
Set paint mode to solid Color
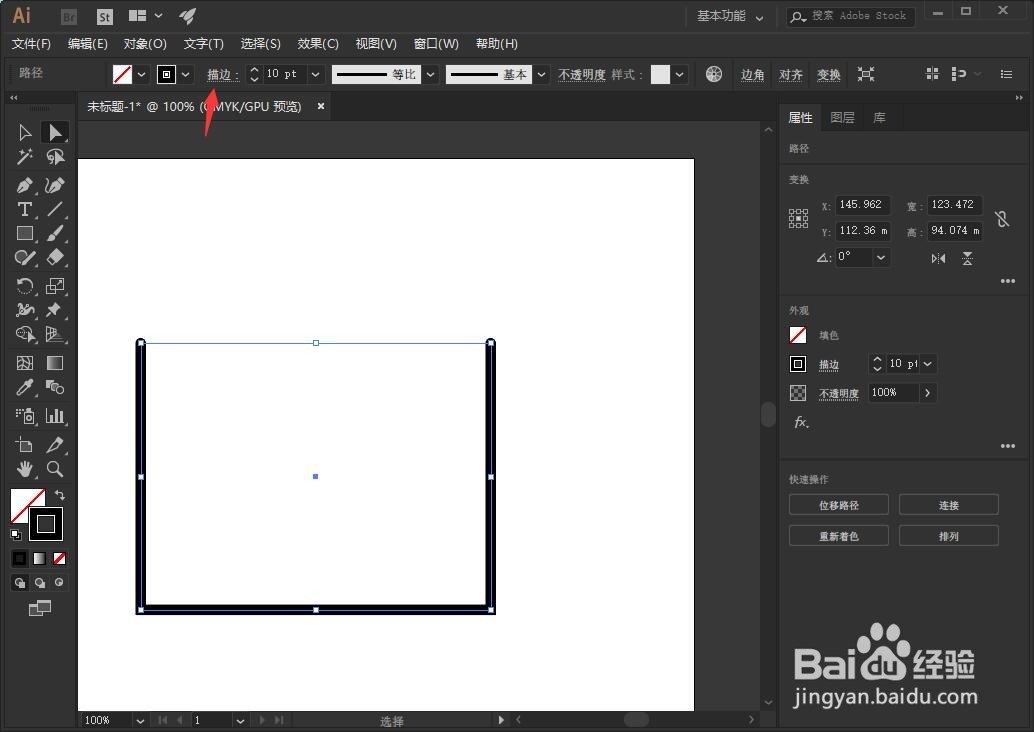[20, 559]
